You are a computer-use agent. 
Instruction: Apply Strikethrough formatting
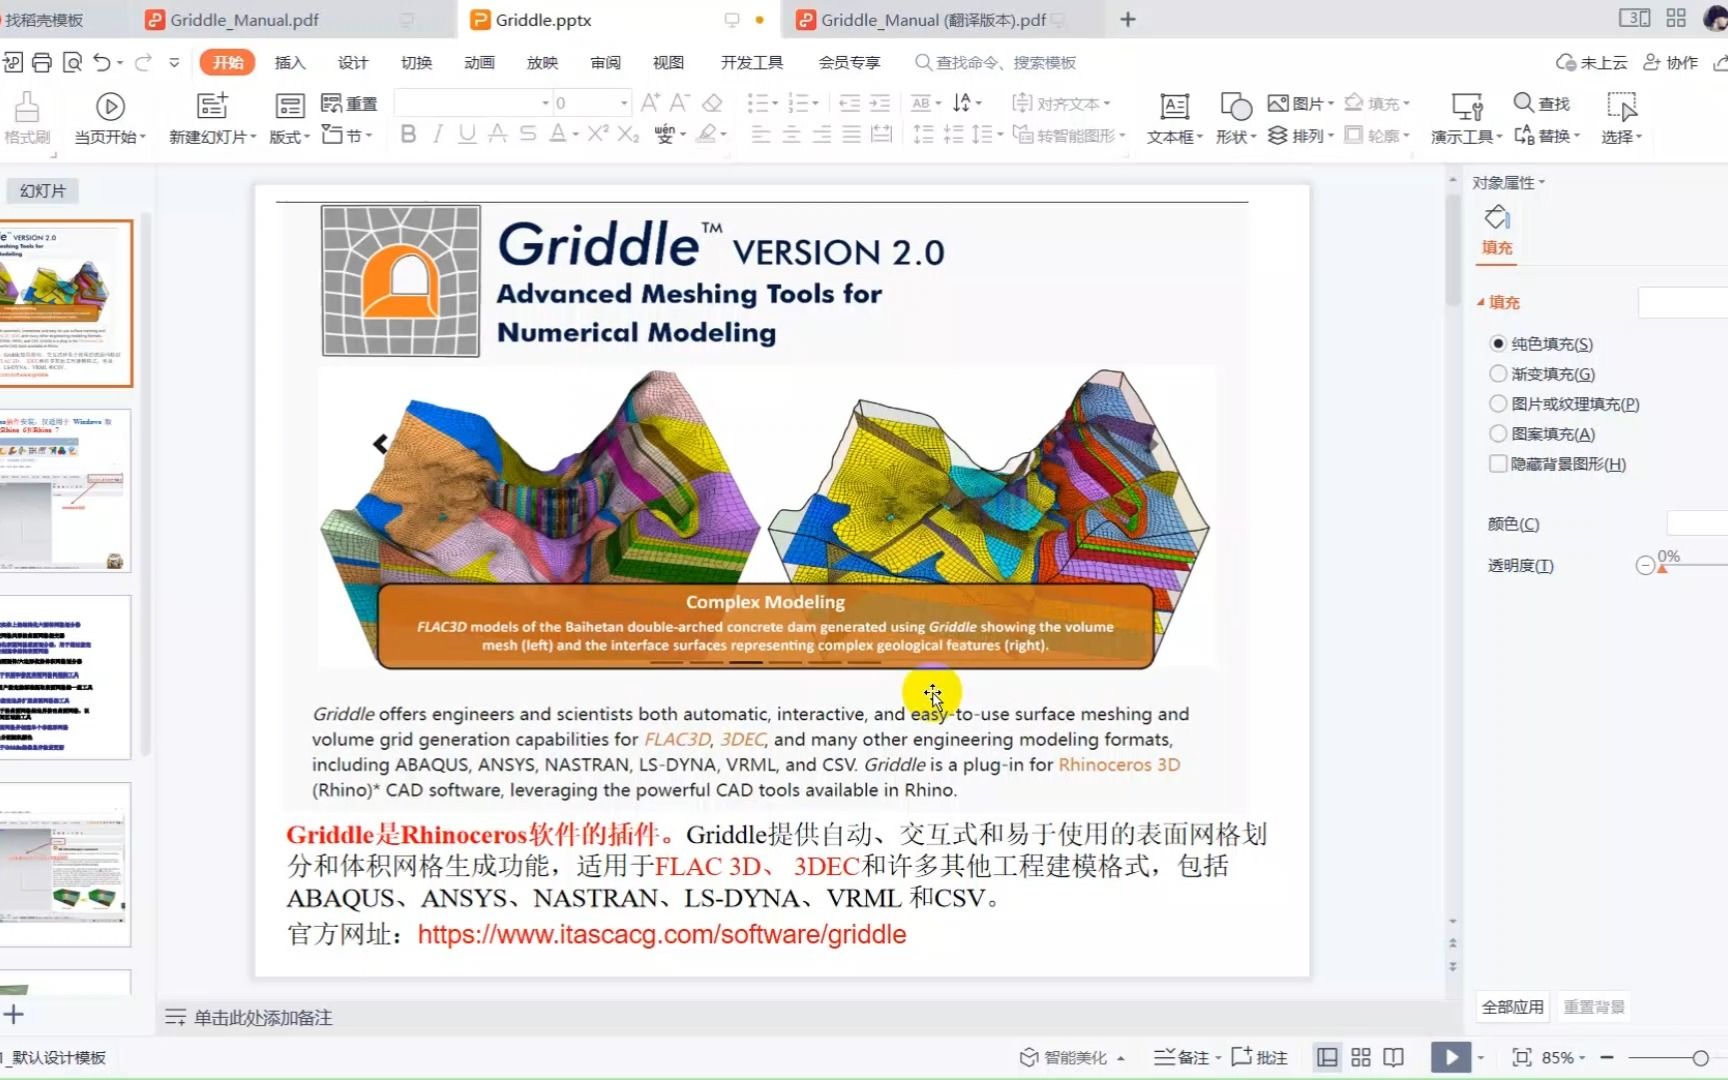[528, 134]
